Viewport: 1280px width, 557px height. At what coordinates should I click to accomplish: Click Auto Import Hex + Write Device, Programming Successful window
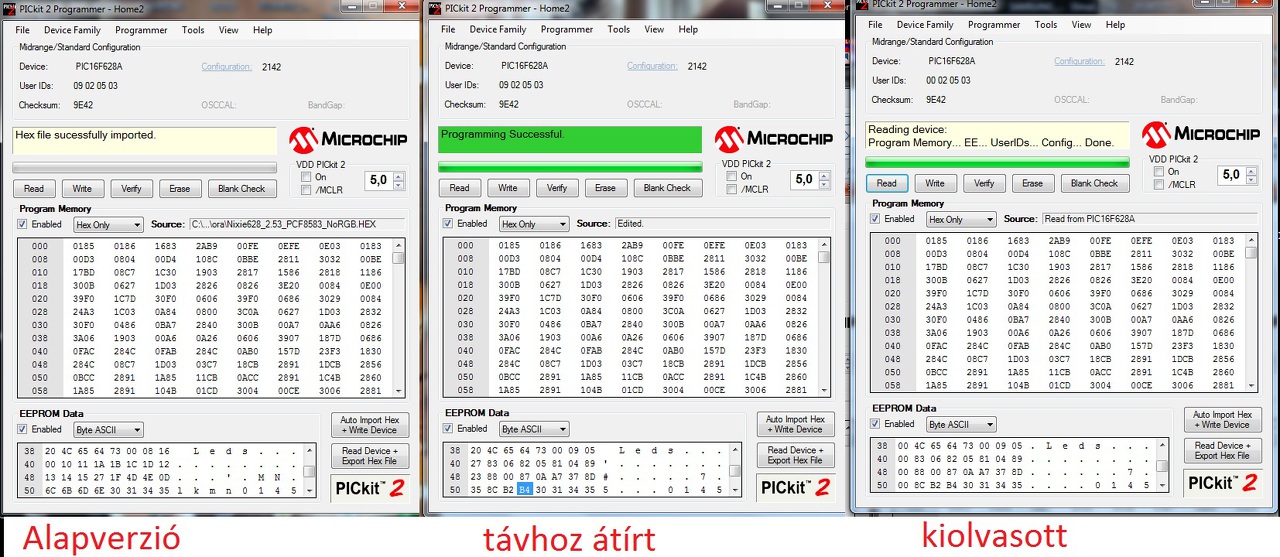tap(796, 424)
